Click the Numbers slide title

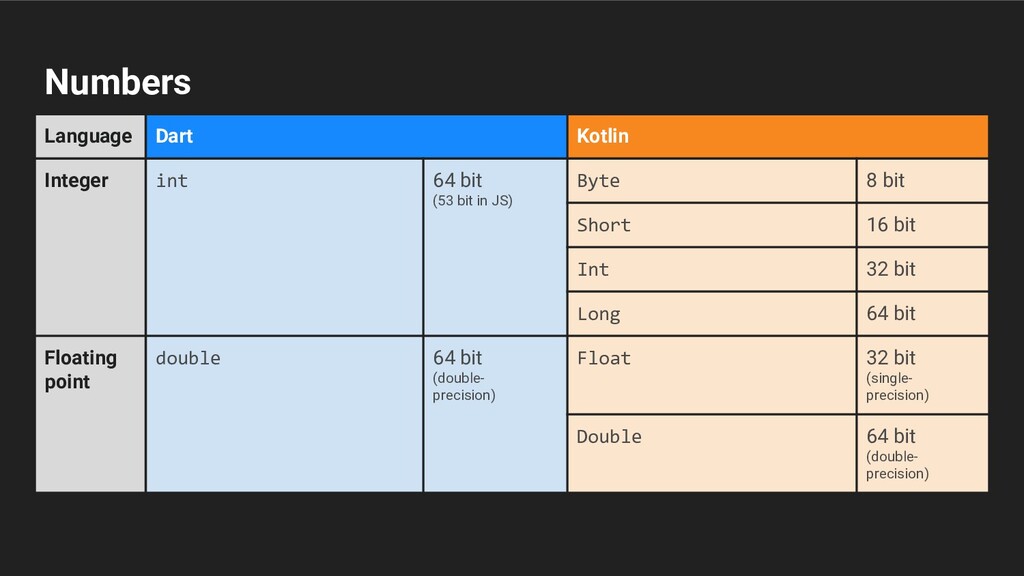(x=117, y=82)
